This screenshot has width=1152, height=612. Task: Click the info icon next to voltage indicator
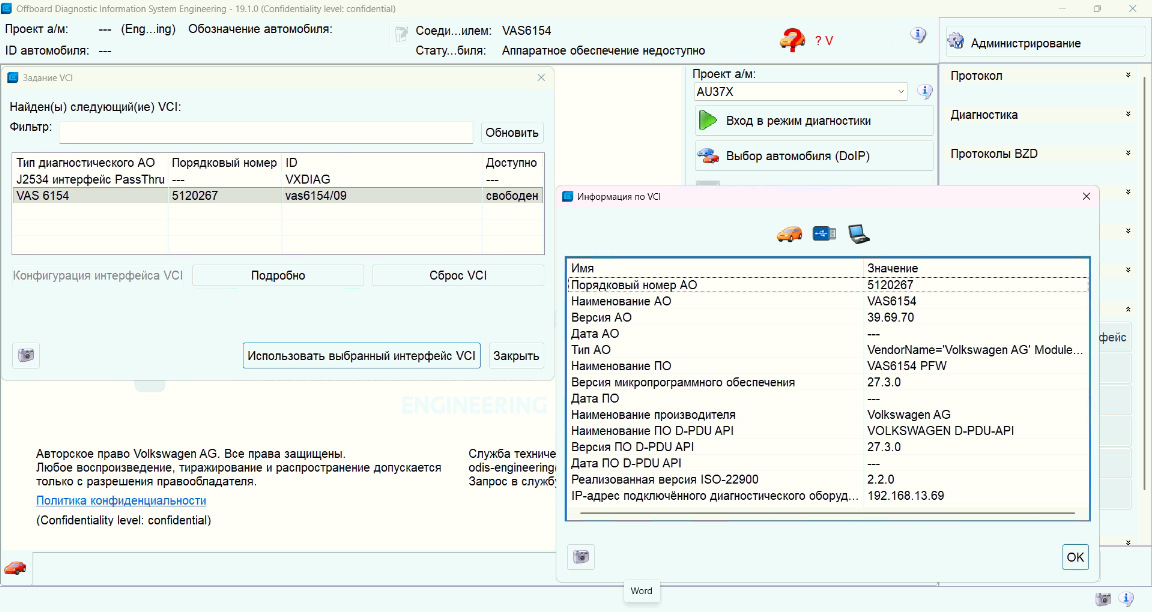pyautogui.click(x=918, y=35)
